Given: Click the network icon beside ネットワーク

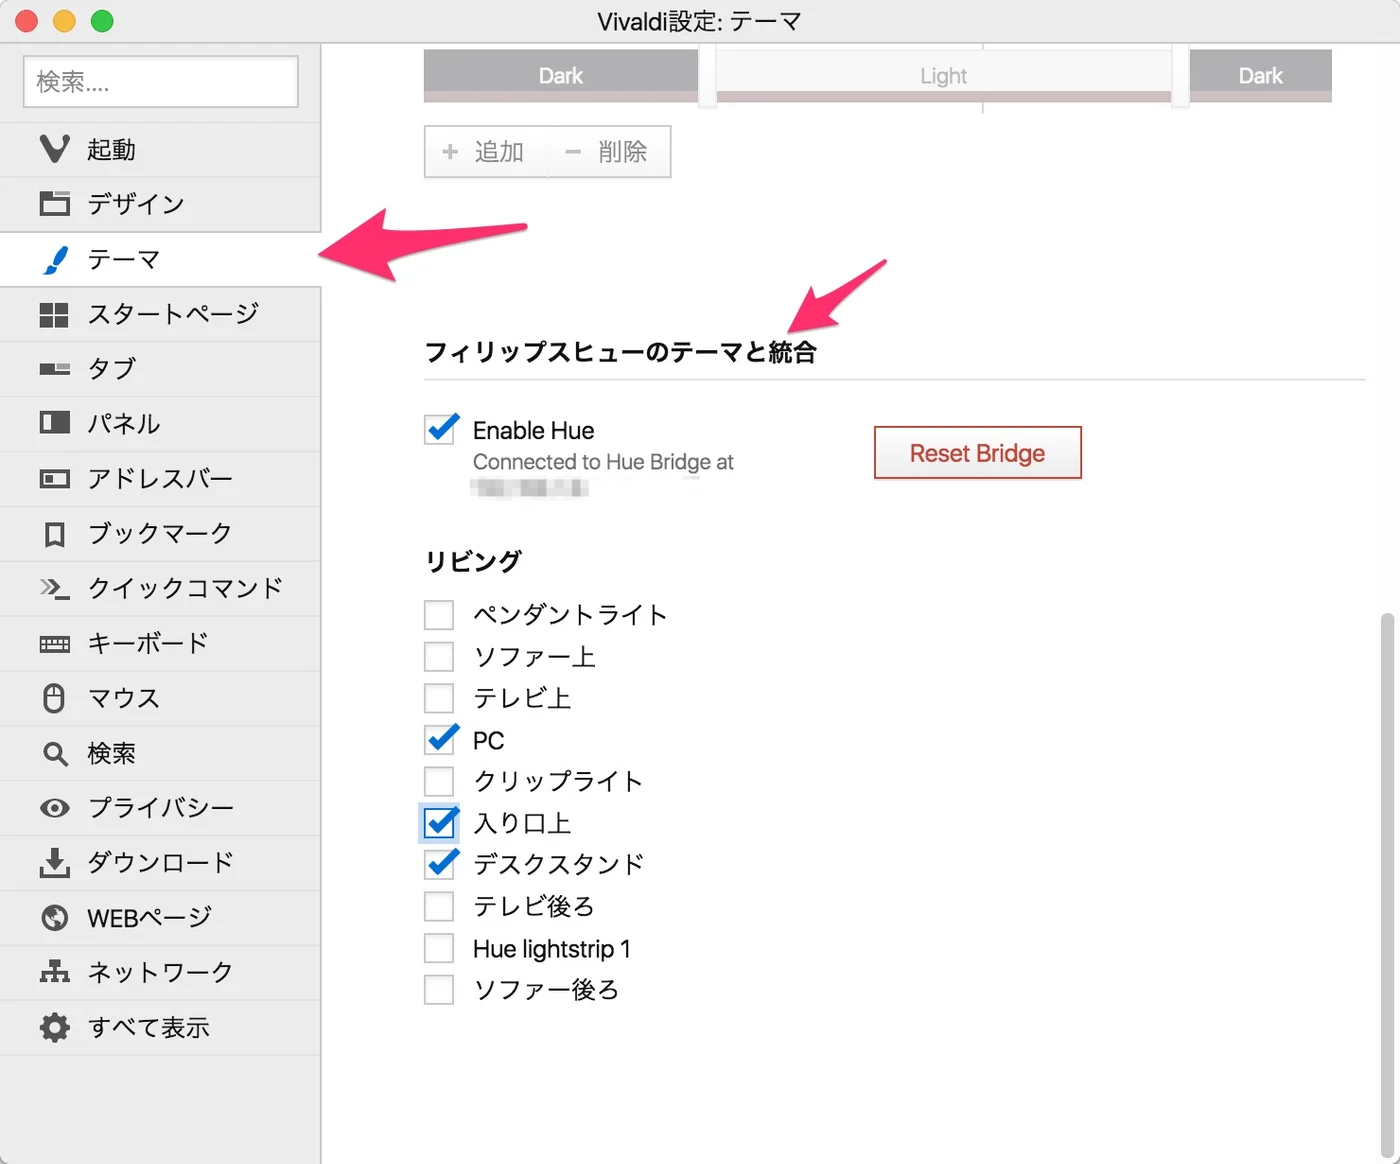Looking at the screenshot, I should [x=55, y=972].
